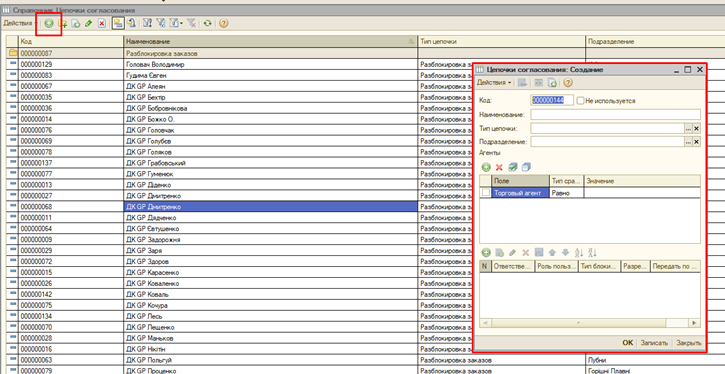
Task: Click the Подразделение column header
Action: (x=655, y=42)
